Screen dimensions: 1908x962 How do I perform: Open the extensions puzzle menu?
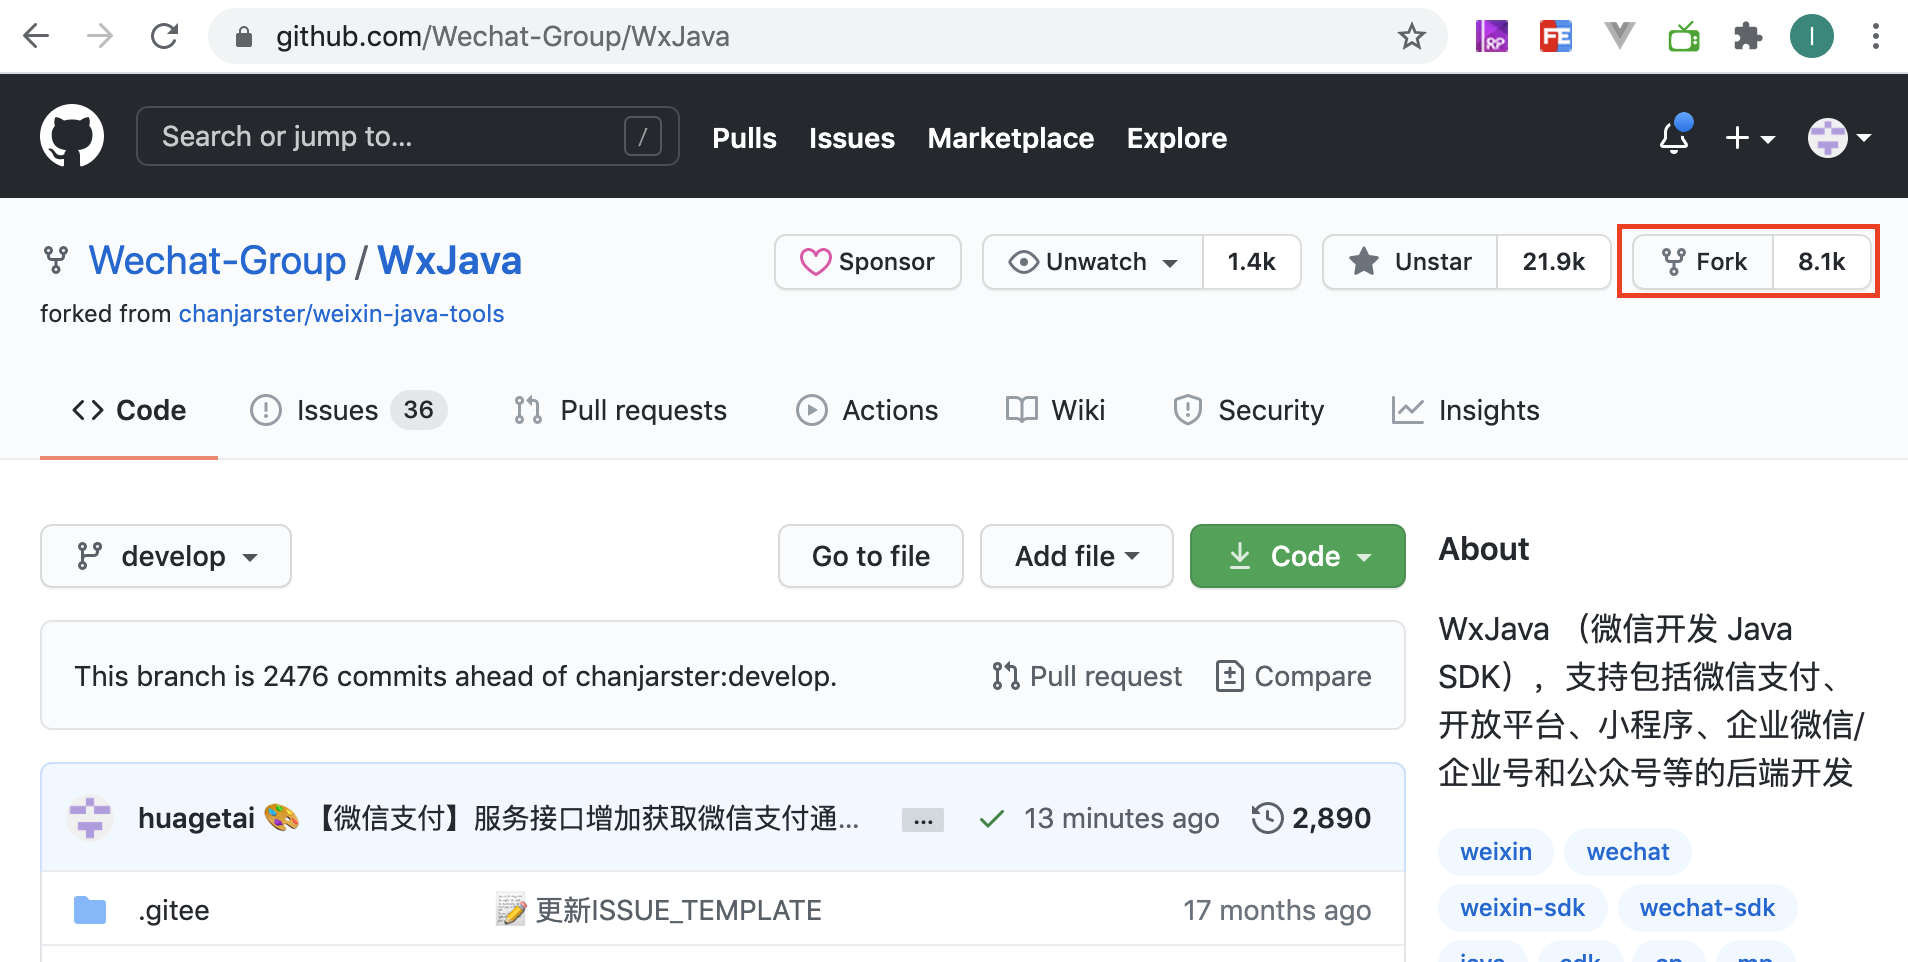pos(1747,37)
